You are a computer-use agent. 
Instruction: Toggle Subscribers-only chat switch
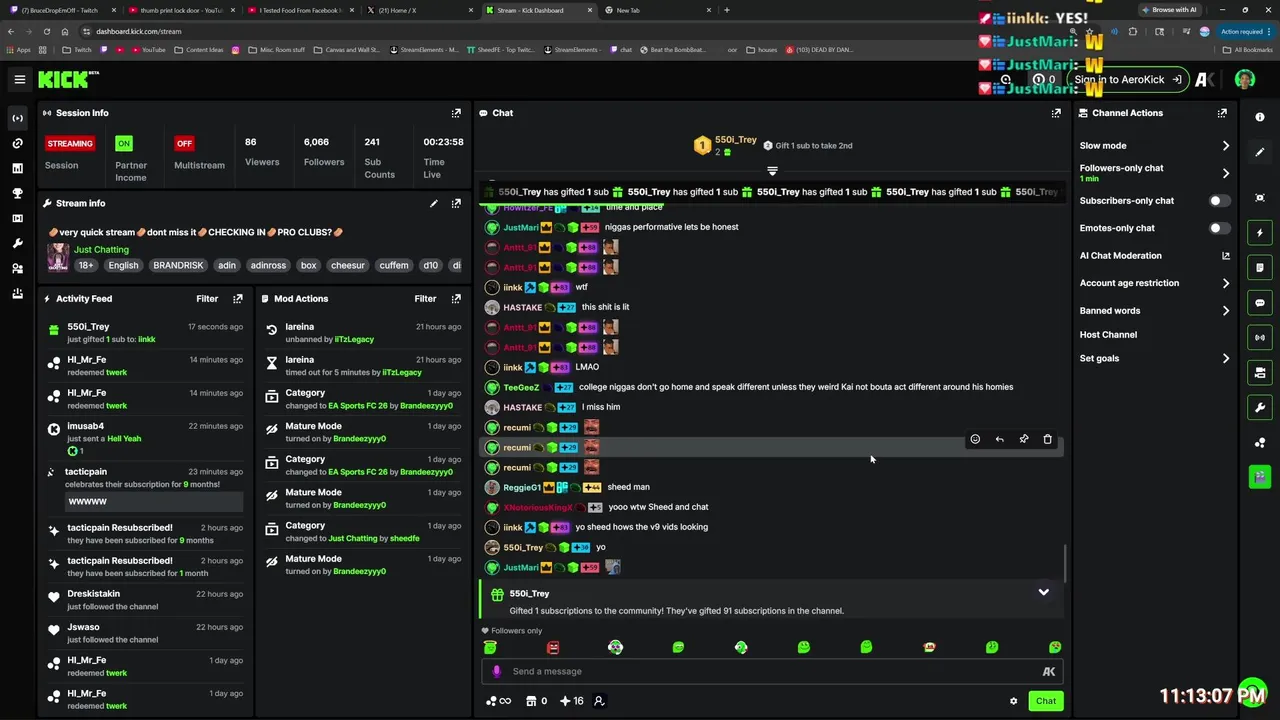(1219, 200)
